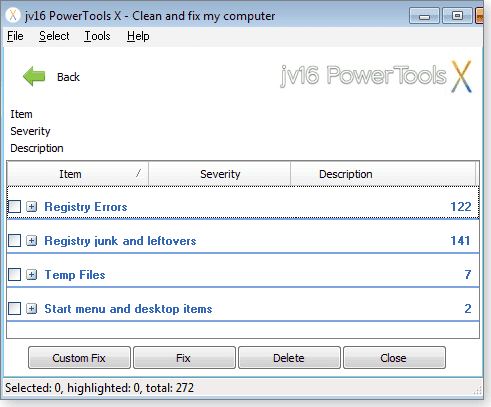Select the Start menu and desktop items checkbox
This screenshot has height=407, width=491.
(x=14, y=309)
